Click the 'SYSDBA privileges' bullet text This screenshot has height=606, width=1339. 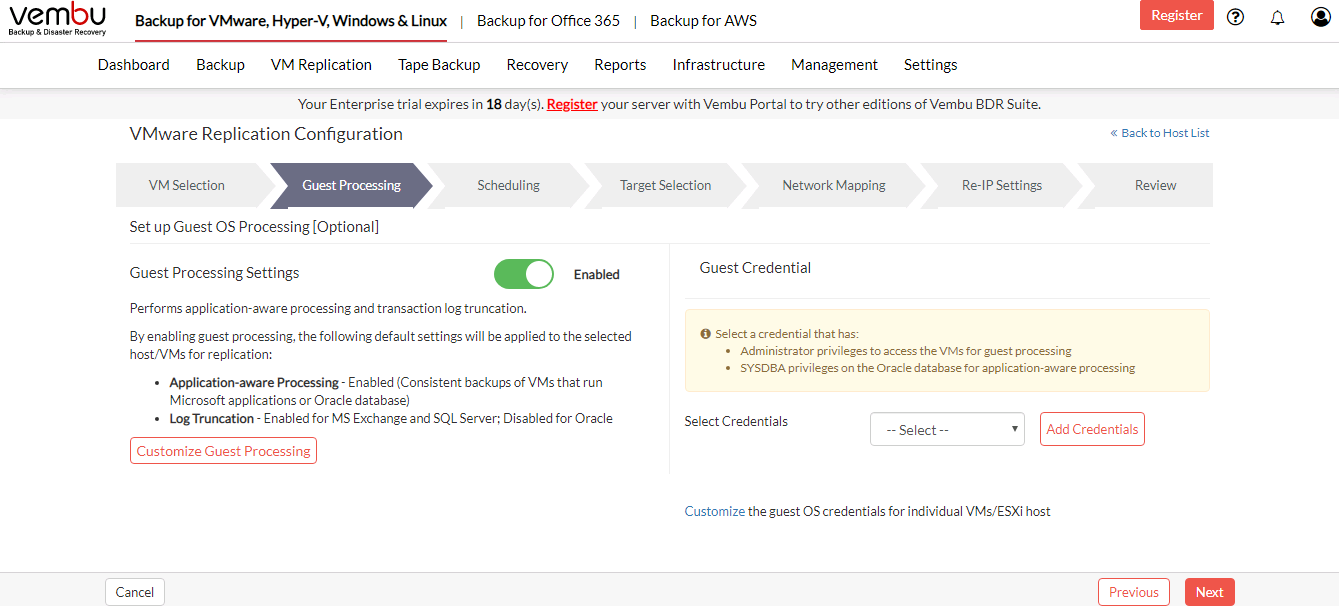pos(938,368)
